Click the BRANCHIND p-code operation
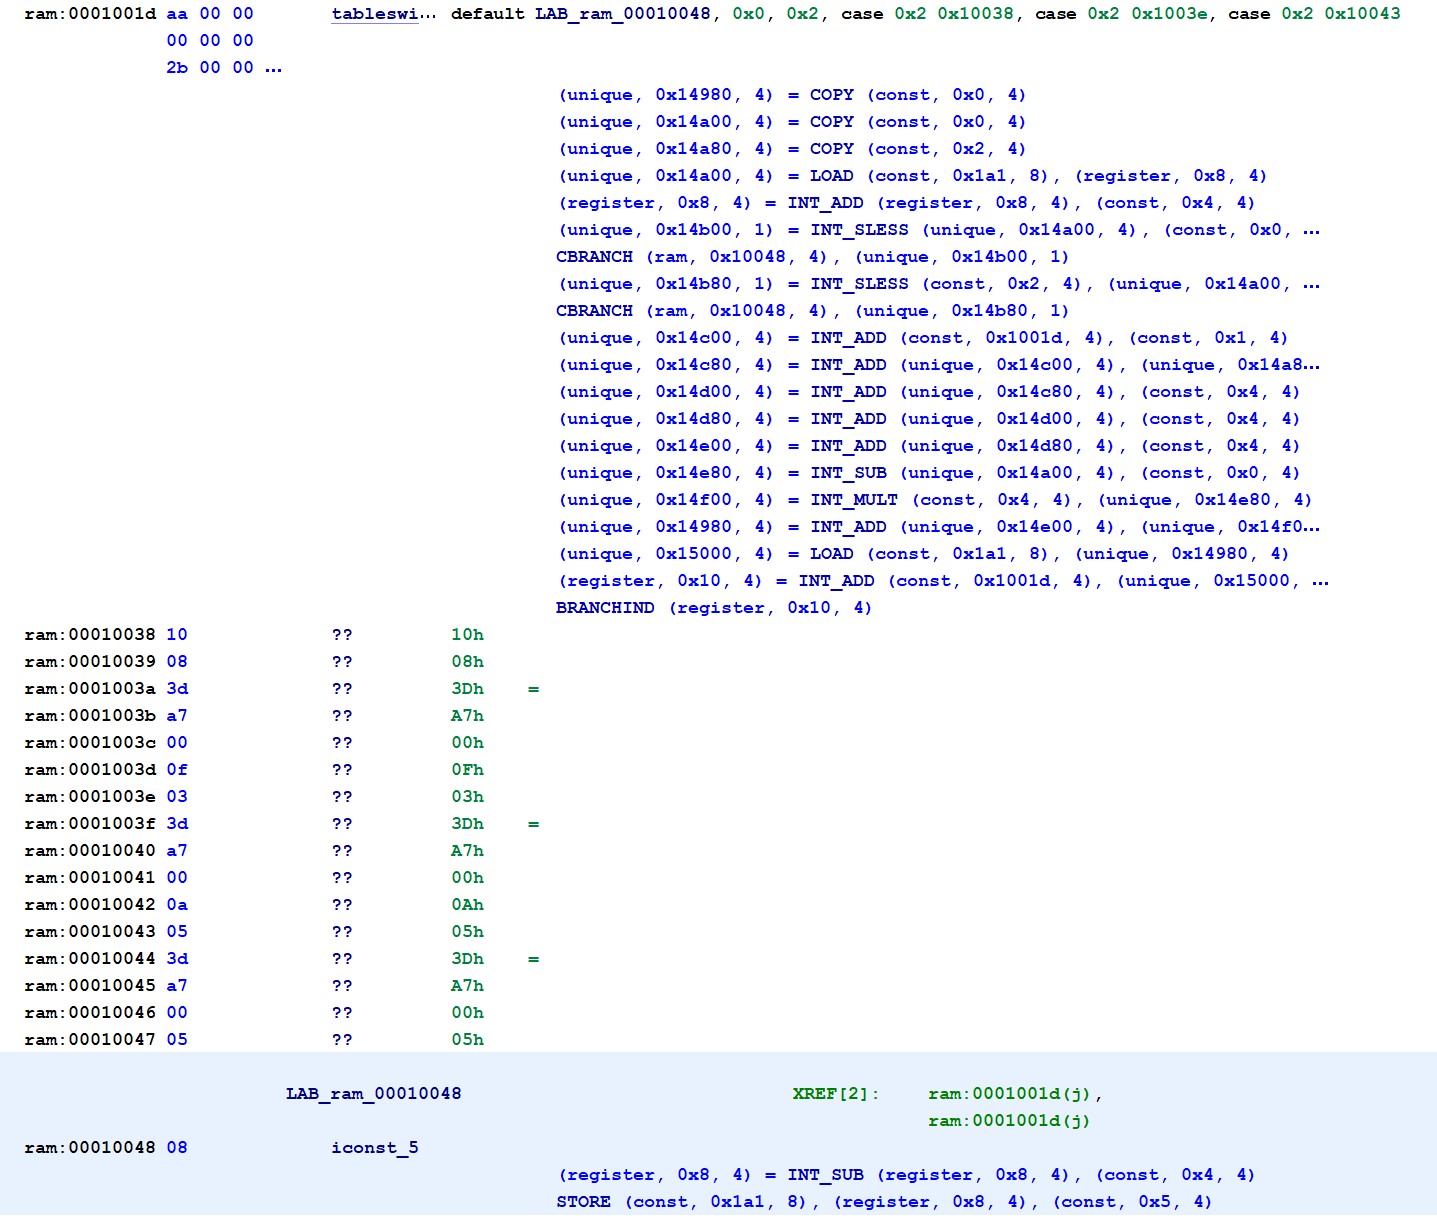 [x=605, y=607]
